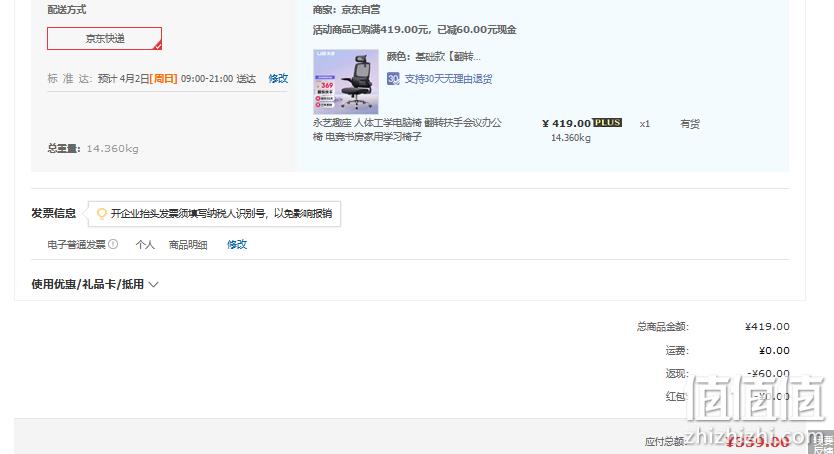Click the red checkmark on 京东快递 box

click(157, 46)
